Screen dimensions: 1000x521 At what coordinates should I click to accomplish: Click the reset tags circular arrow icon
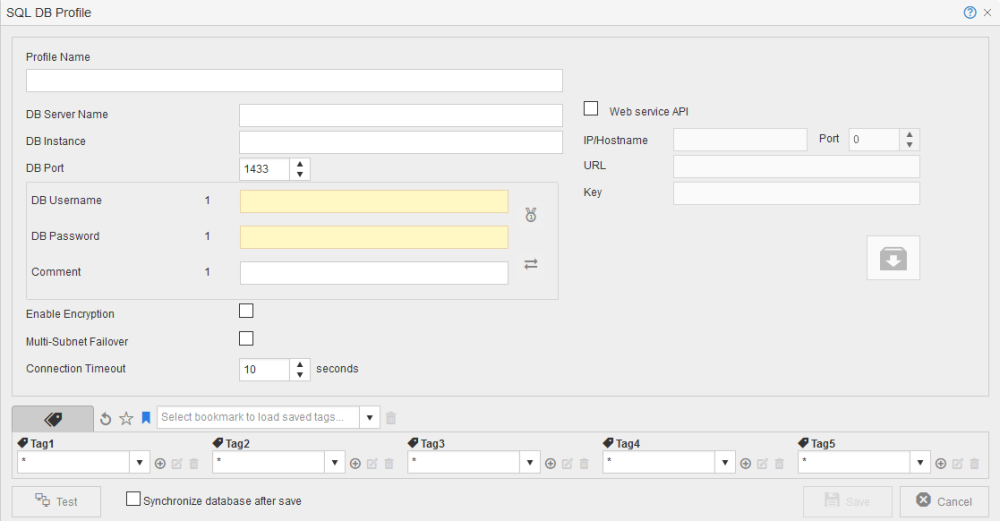[x=106, y=418]
